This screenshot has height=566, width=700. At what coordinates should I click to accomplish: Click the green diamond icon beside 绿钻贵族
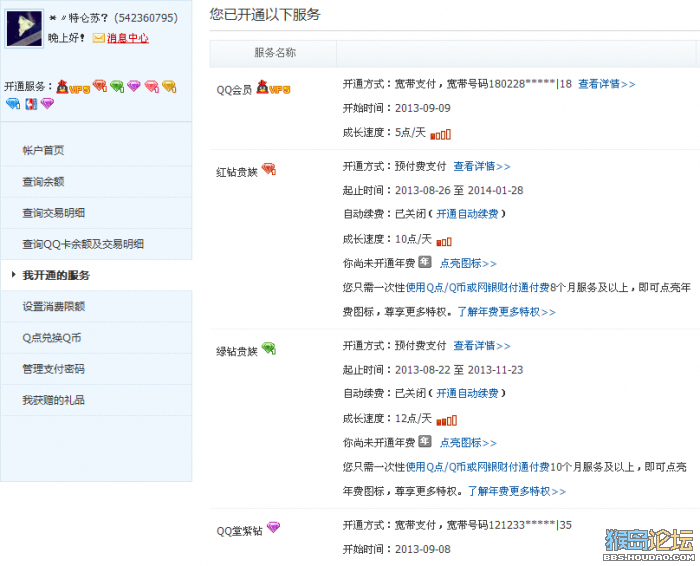269,349
